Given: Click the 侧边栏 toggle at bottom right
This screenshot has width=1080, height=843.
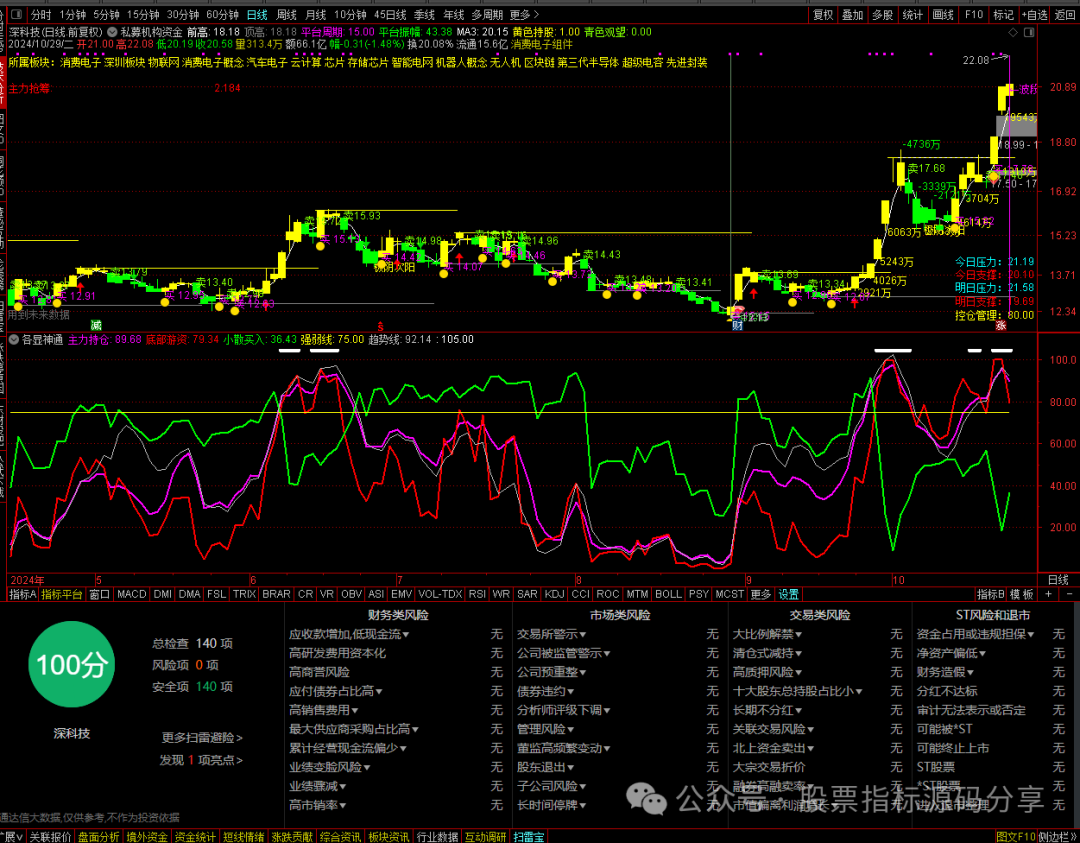Looking at the screenshot, I should tap(1058, 837).
